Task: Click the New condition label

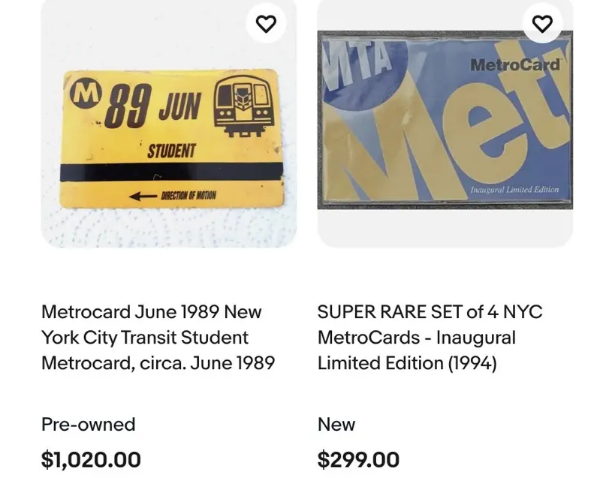Action: (x=336, y=424)
